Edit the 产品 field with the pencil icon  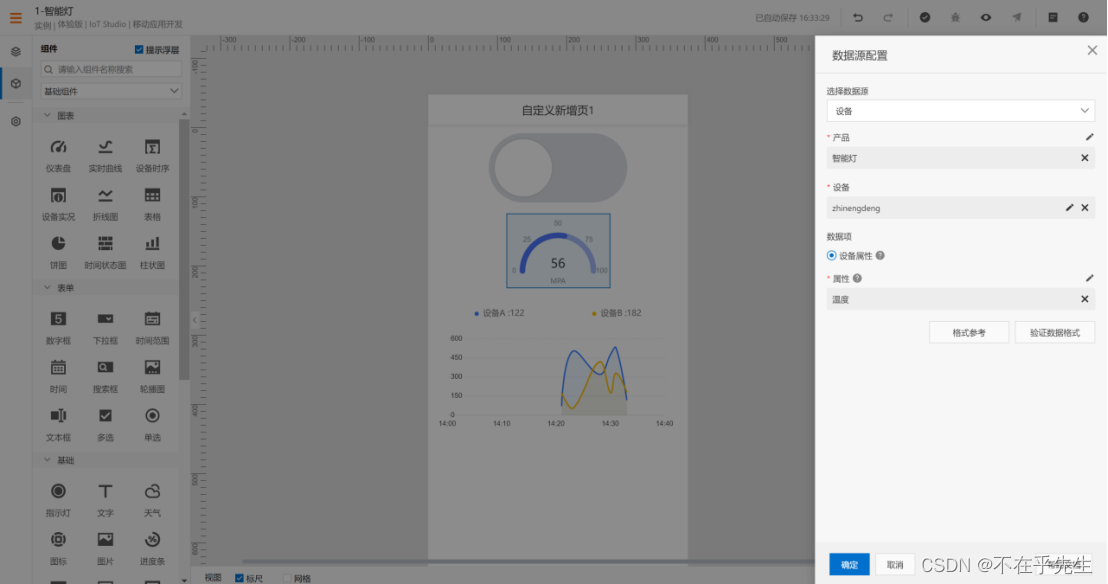pyautogui.click(x=1089, y=137)
